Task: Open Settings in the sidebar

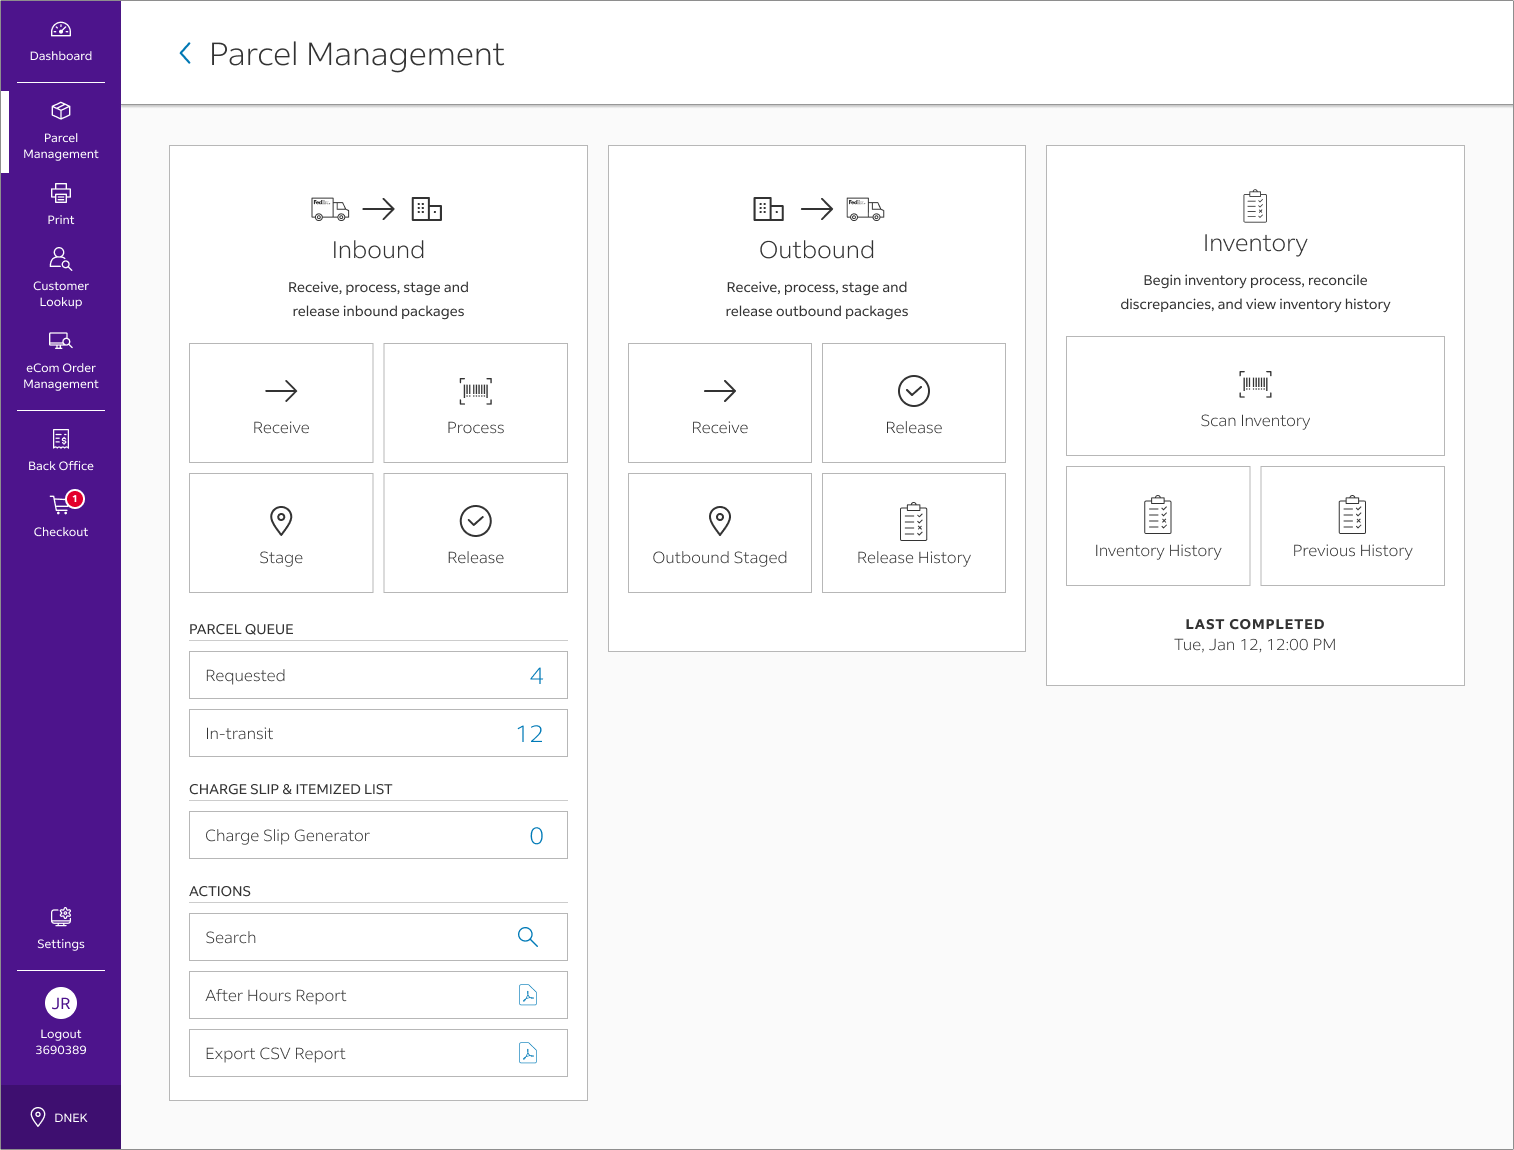Action: coord(61,927)
